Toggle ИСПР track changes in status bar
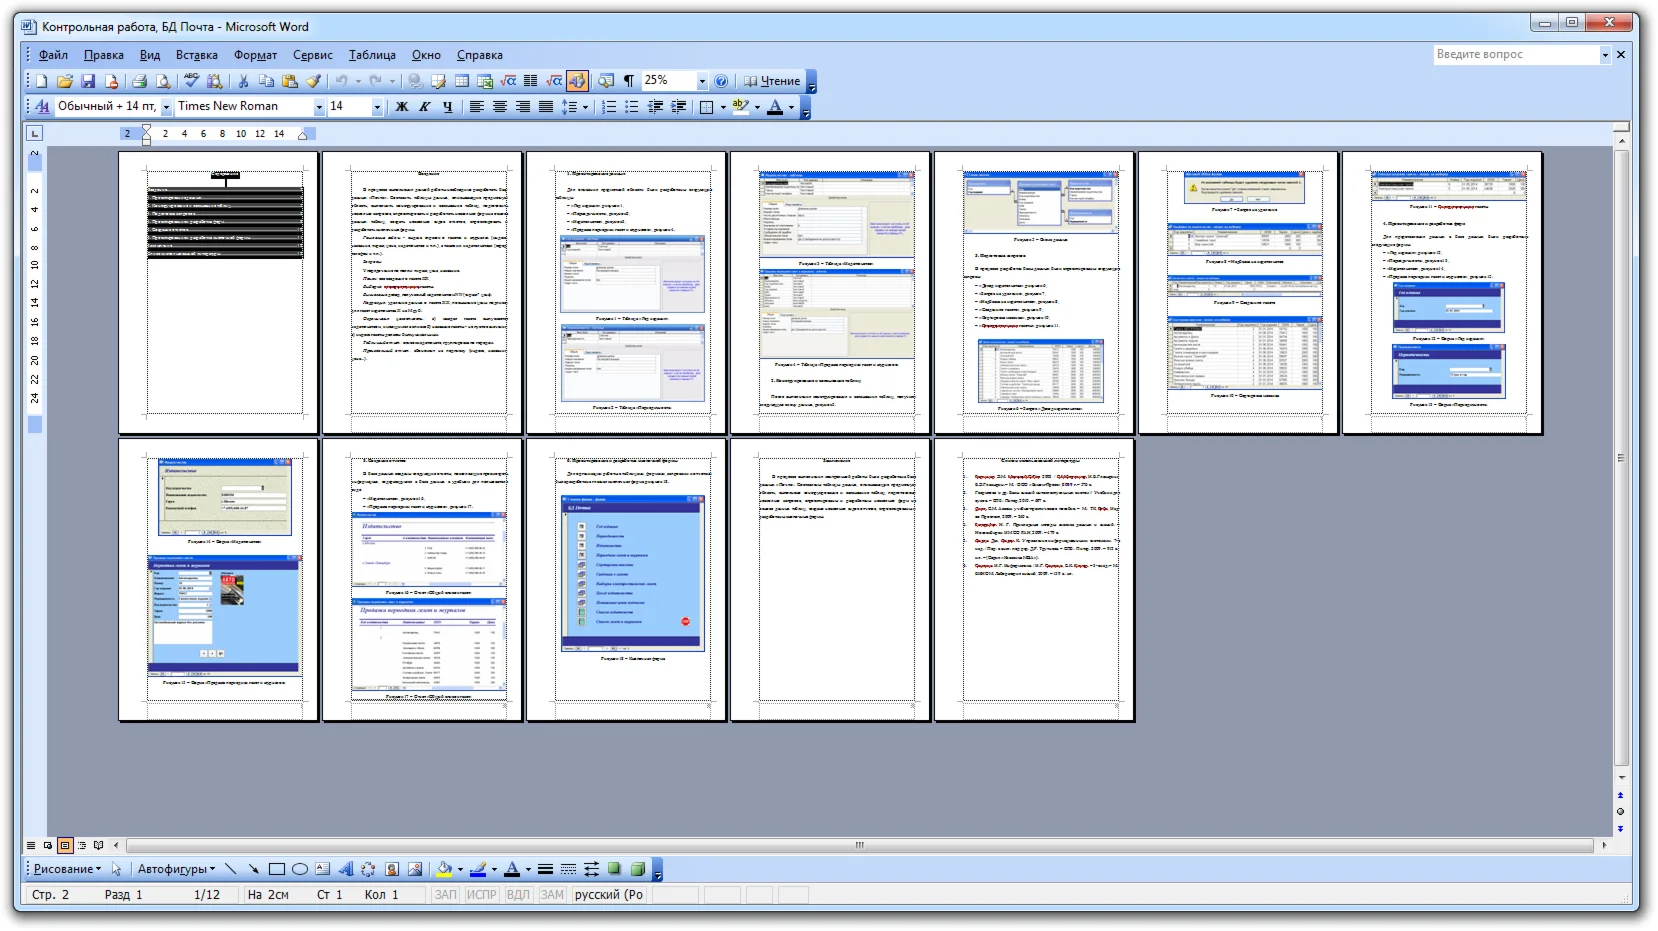 click(x=481, y=895)
